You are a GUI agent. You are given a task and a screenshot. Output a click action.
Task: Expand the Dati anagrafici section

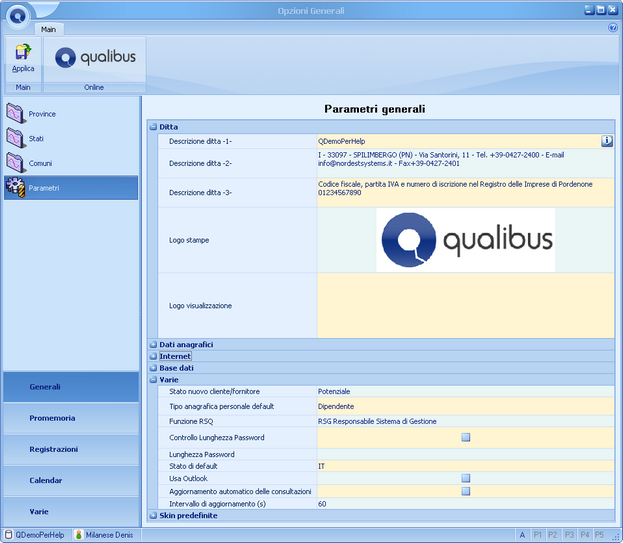tap(153, 344)
